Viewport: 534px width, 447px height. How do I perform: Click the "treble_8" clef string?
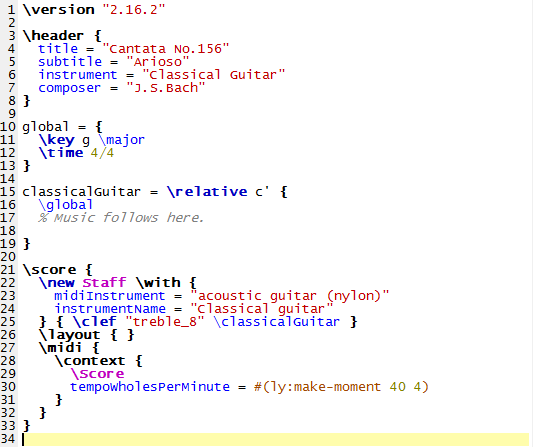tap(165, 322)
